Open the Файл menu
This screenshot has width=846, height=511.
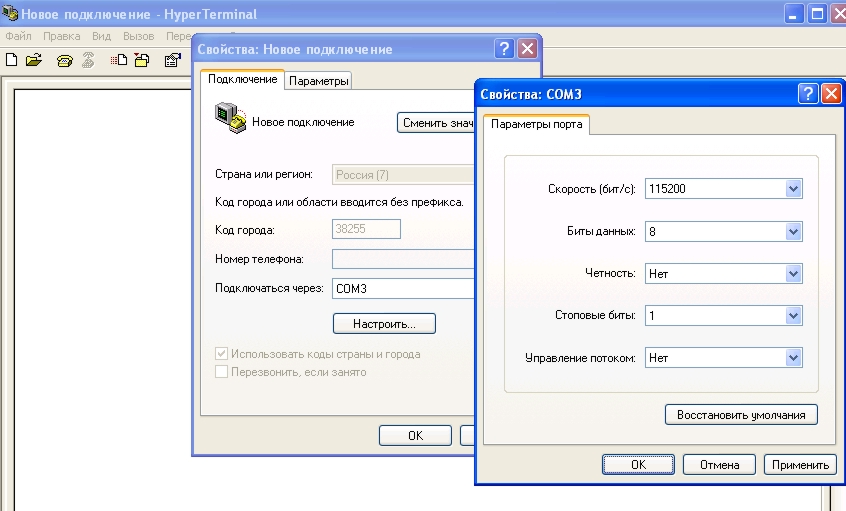18,36
